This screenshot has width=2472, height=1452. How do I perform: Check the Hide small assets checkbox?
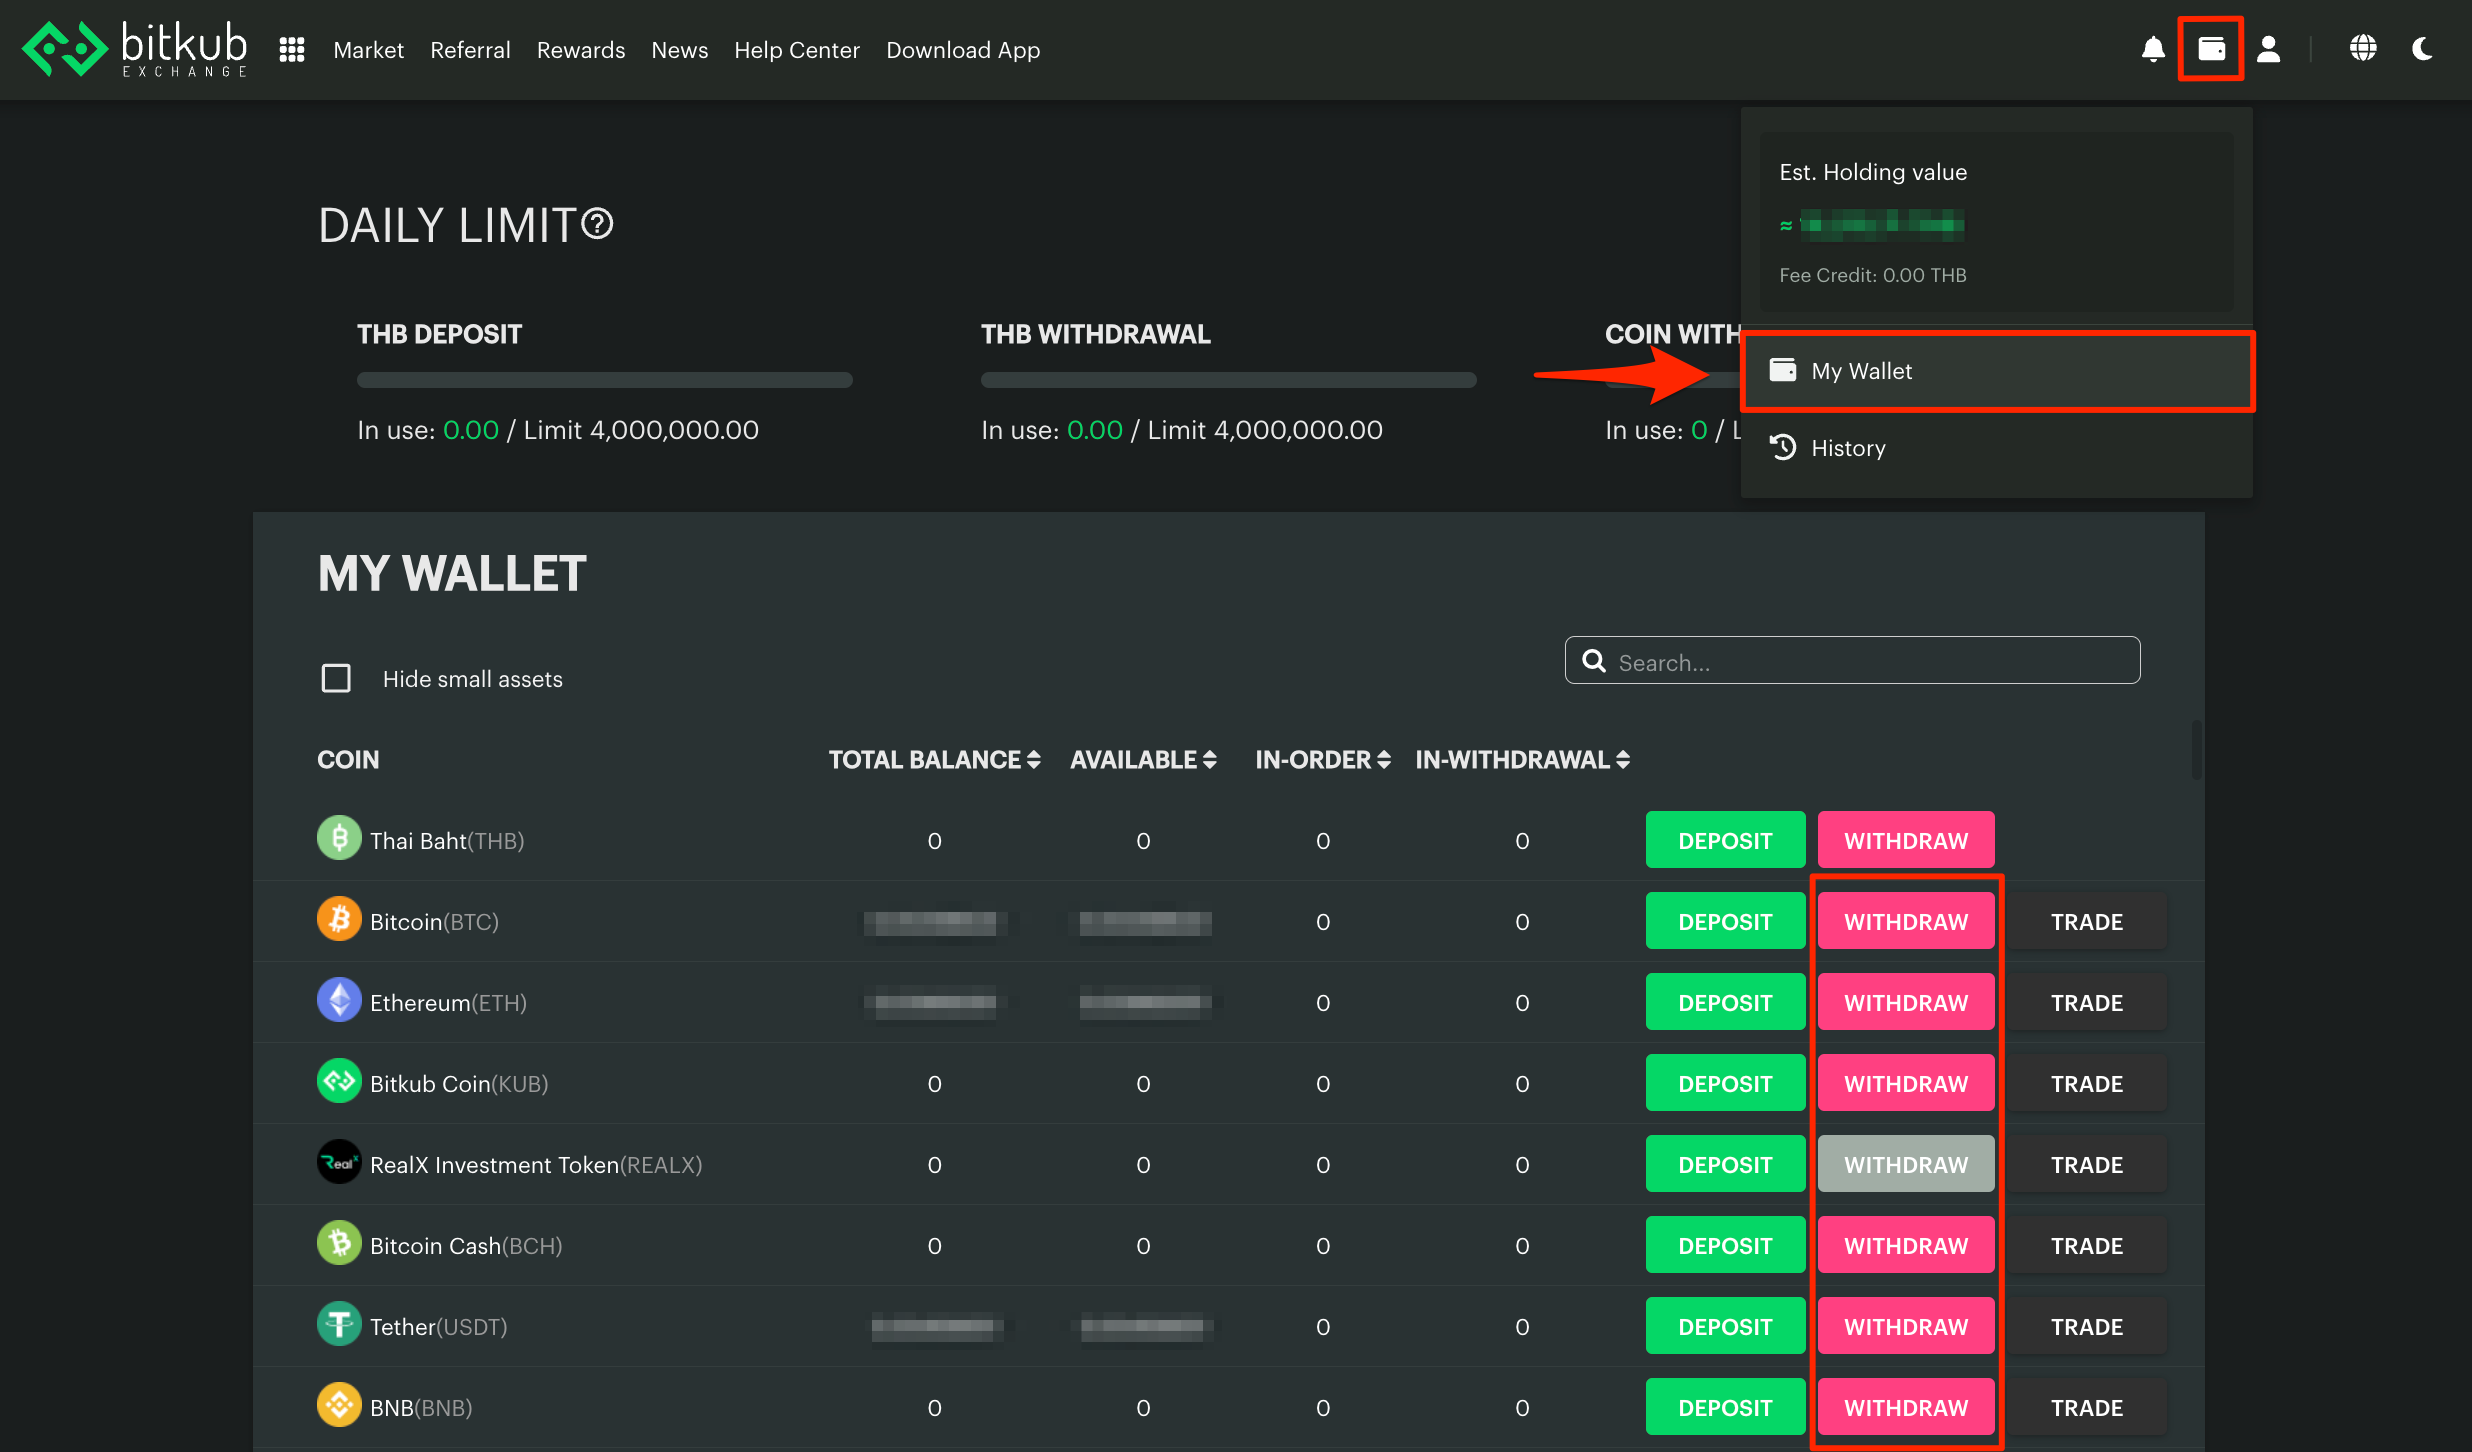[336, 678]
